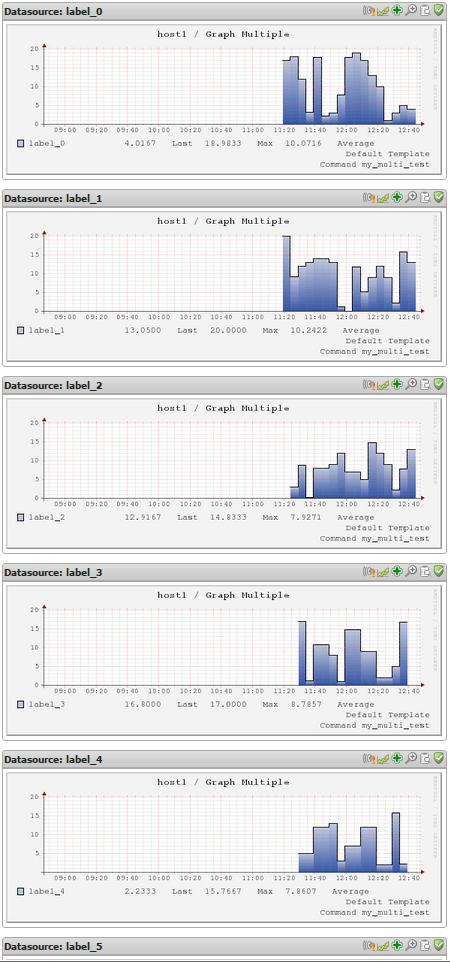450x962 pixels.
Task: Click the label_0 legend color box
Action: [21, 143]
